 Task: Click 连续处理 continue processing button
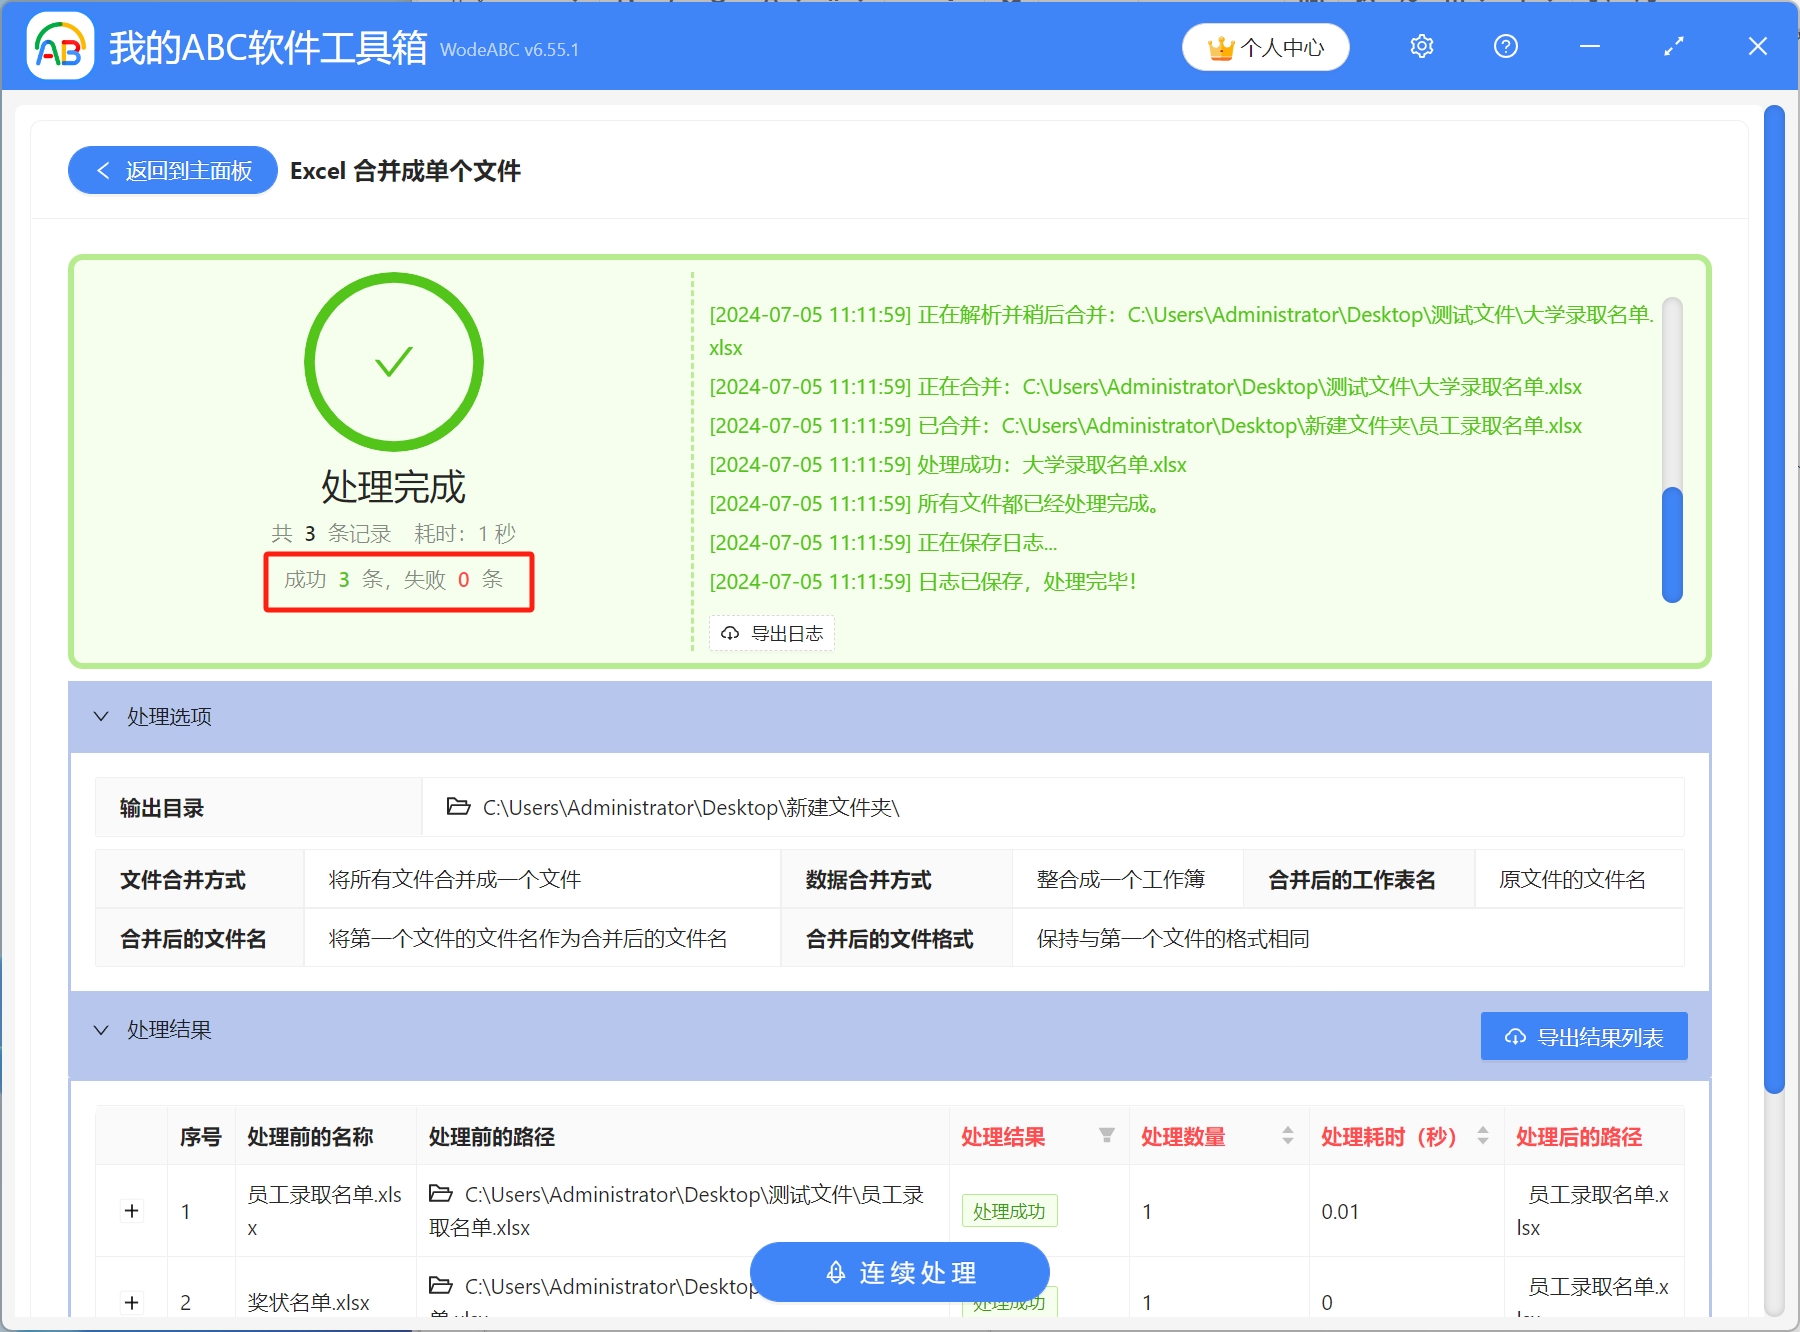click(899, 1272)
